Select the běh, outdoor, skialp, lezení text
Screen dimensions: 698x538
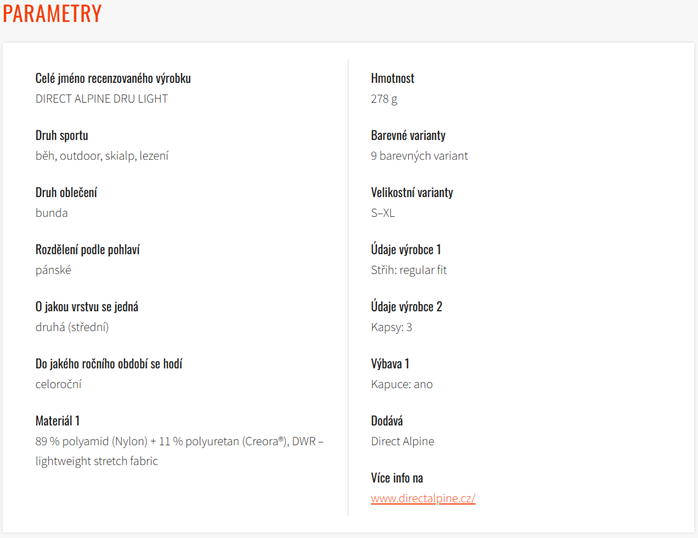pyautogui.click(x=102, y=156)
